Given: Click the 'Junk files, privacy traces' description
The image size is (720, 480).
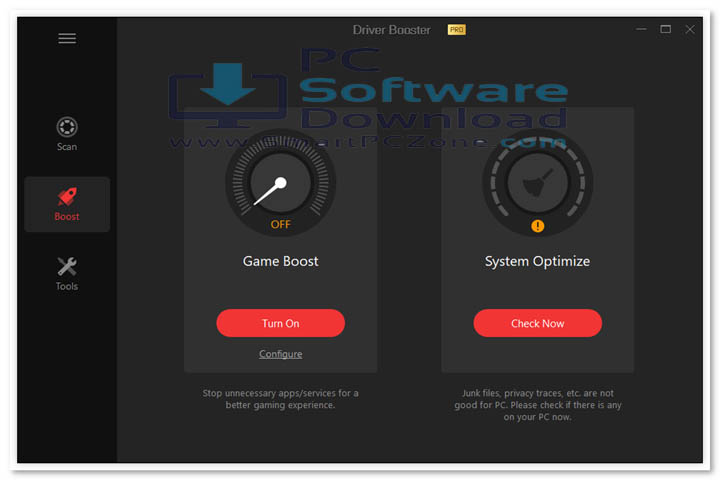Looking at the screenshot, I should coord(537,405).
